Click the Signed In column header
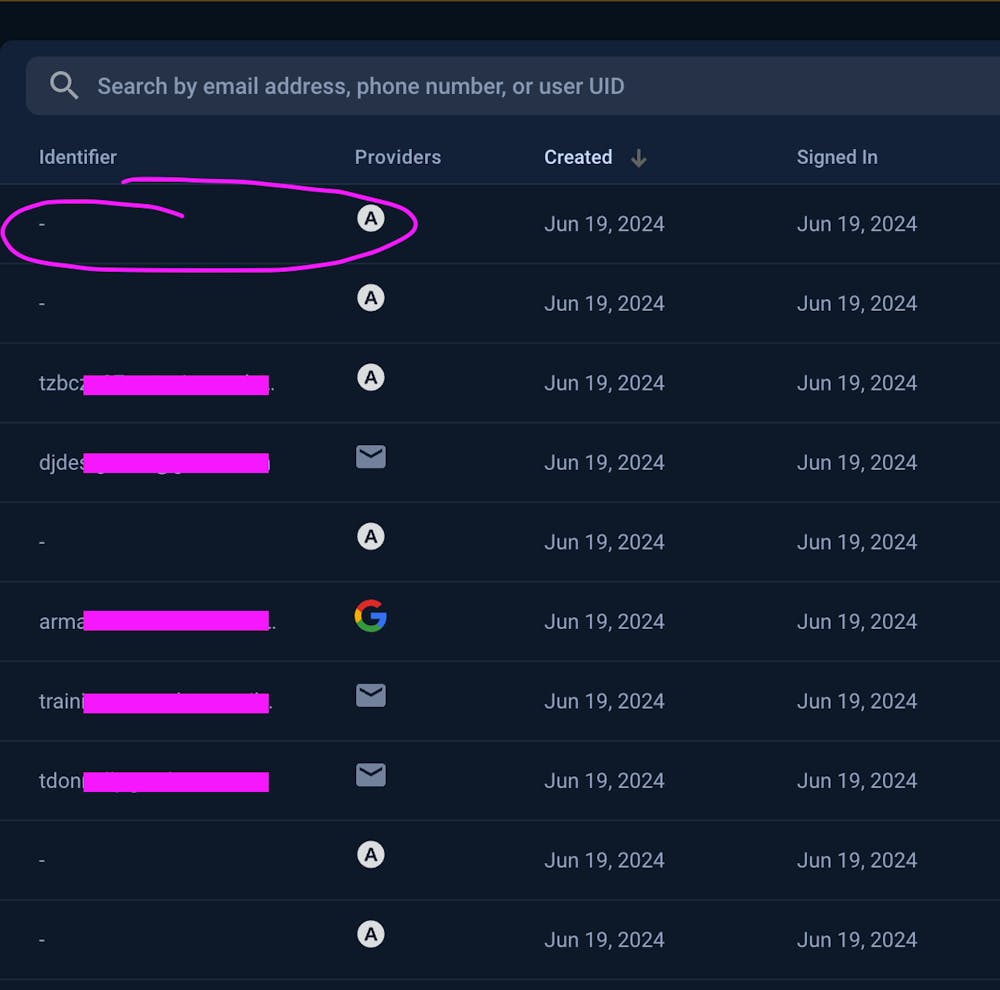This screenshot has height=990, width=1000. [837, 157]
